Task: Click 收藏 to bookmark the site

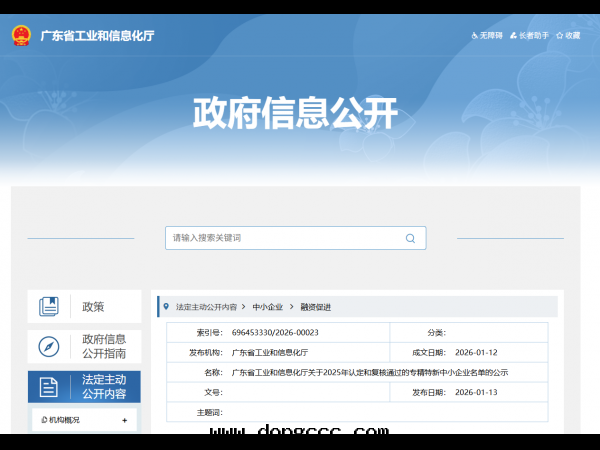Action: pos(568,36)
